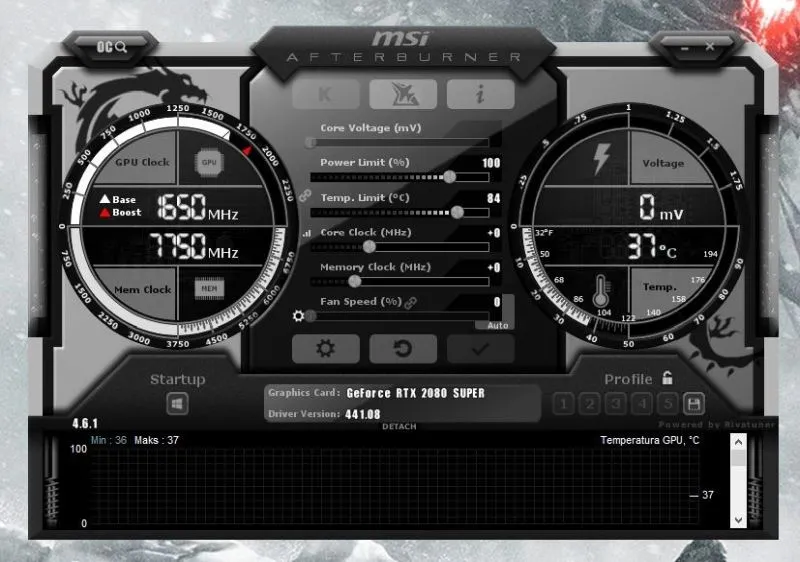Viewport: 800px width, 562px height.
Task: Click the Core Clock slider handle
Action: [x=369, y=247]
